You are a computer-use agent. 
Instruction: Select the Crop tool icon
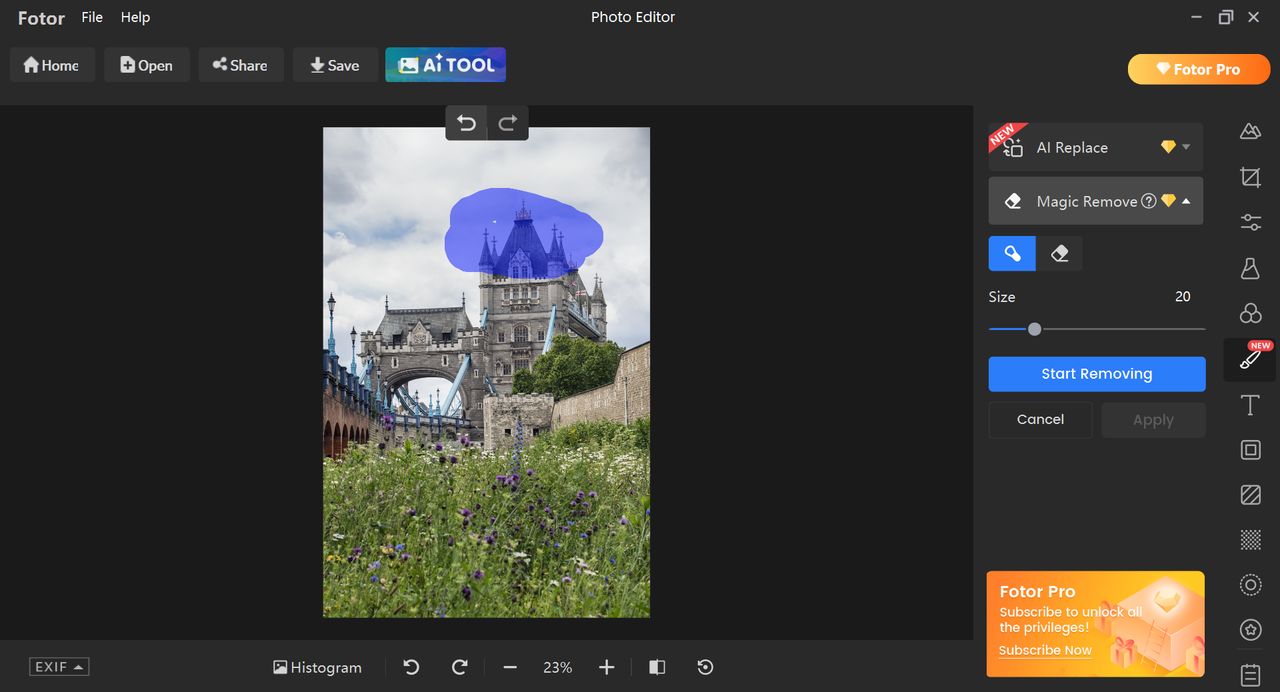click(x=1250, y=177)
